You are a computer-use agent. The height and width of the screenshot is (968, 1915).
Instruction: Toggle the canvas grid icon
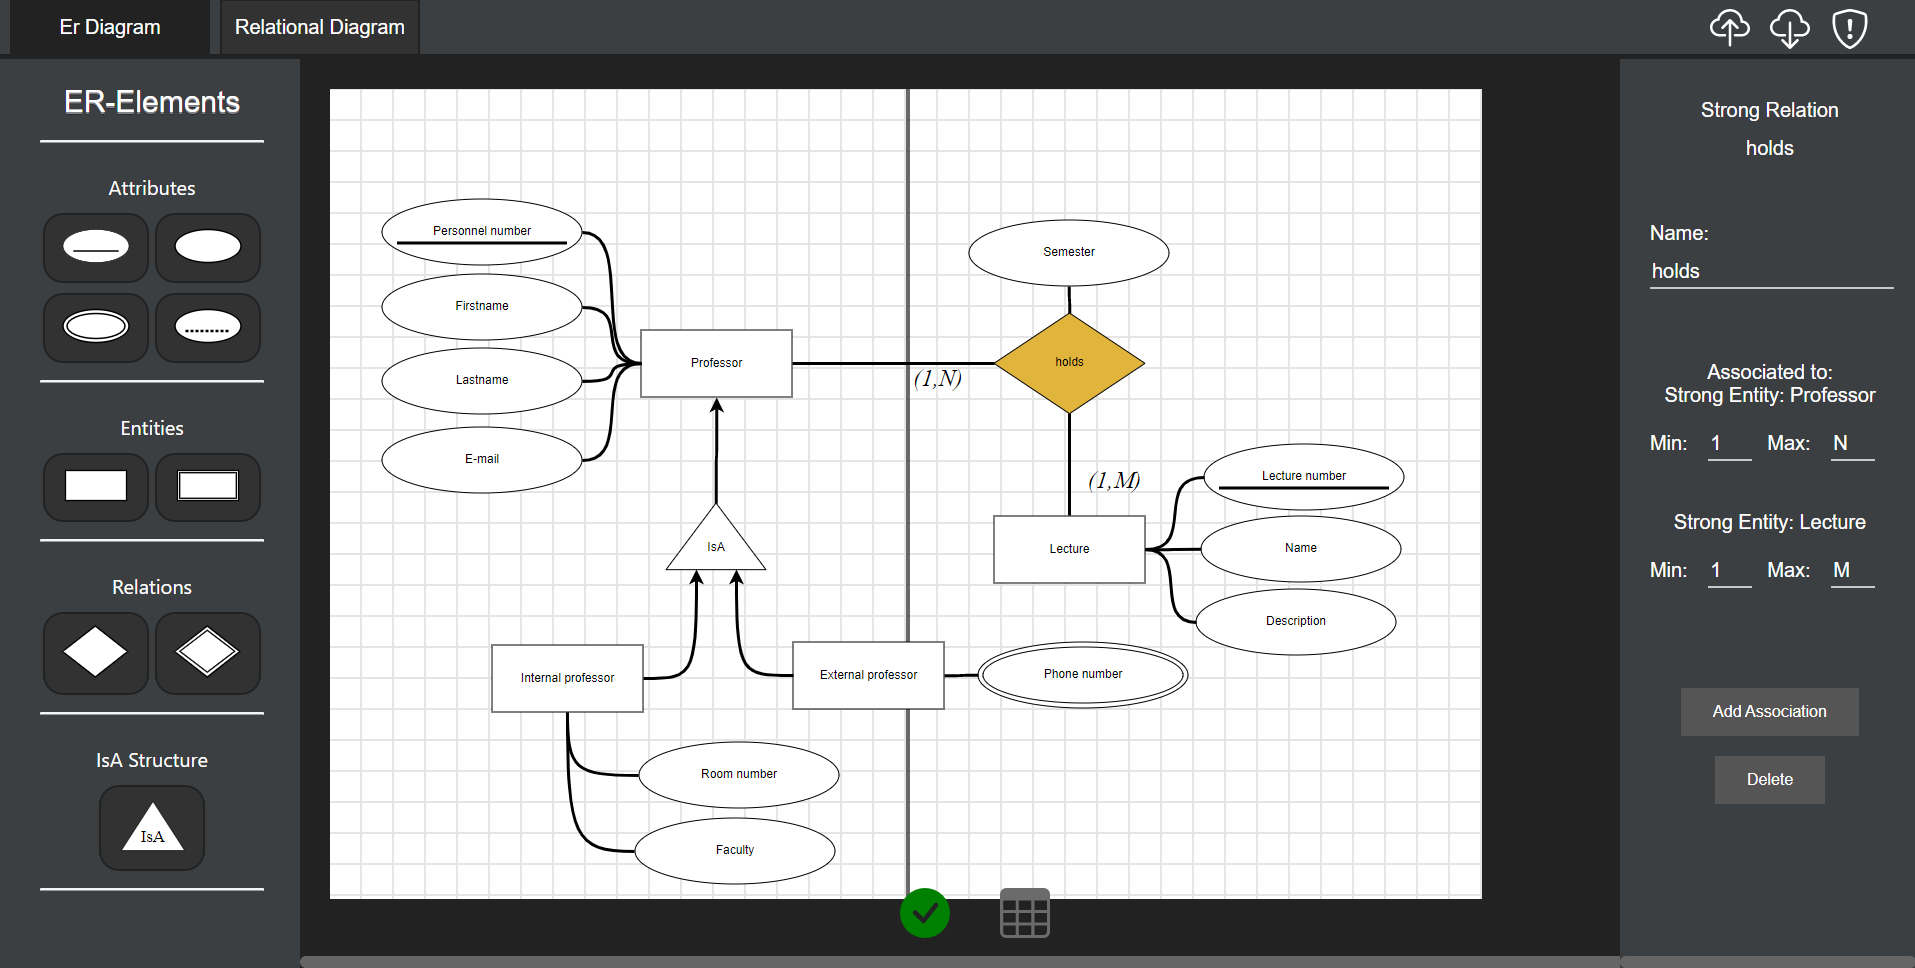tap(1024, 912)
